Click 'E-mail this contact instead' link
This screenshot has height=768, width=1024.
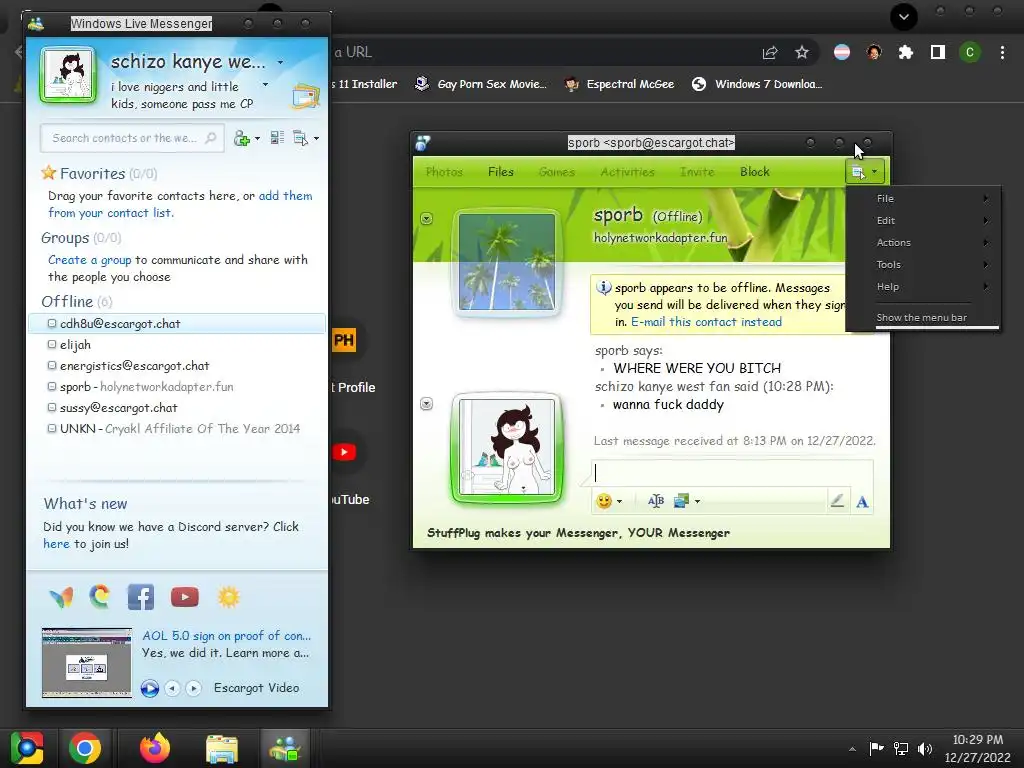(x=706, y=322)
